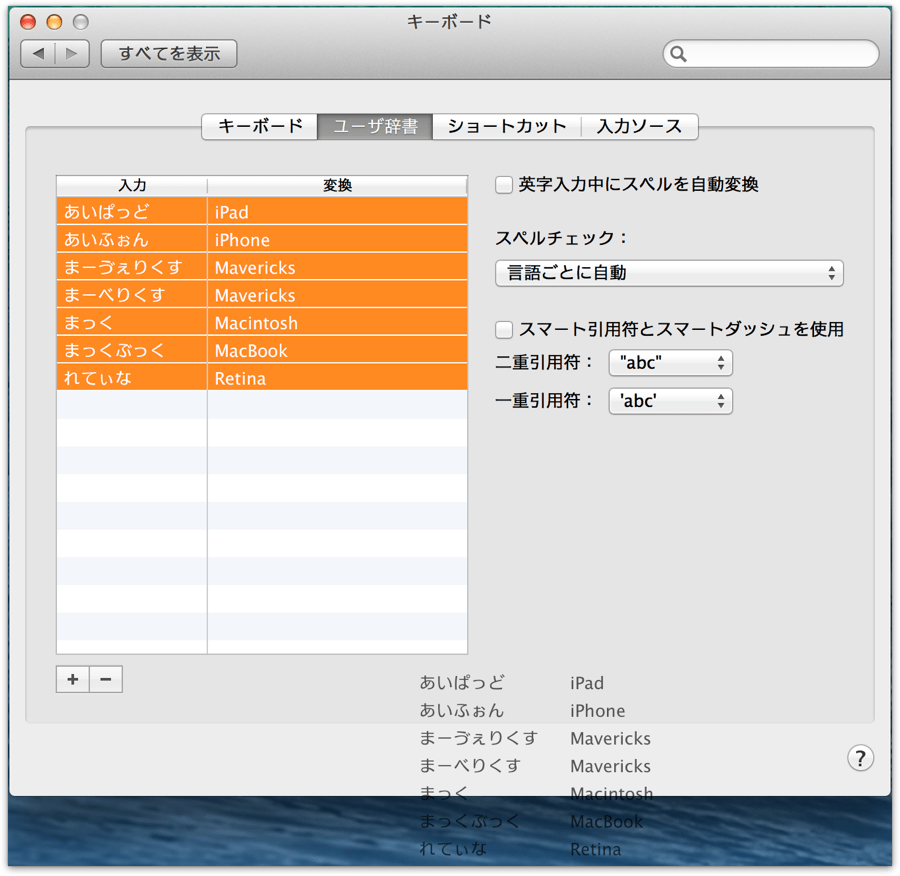Screen dimensions: 900x876
Task: Sort by the 変換 column header
Action: (x=338, y=185)
